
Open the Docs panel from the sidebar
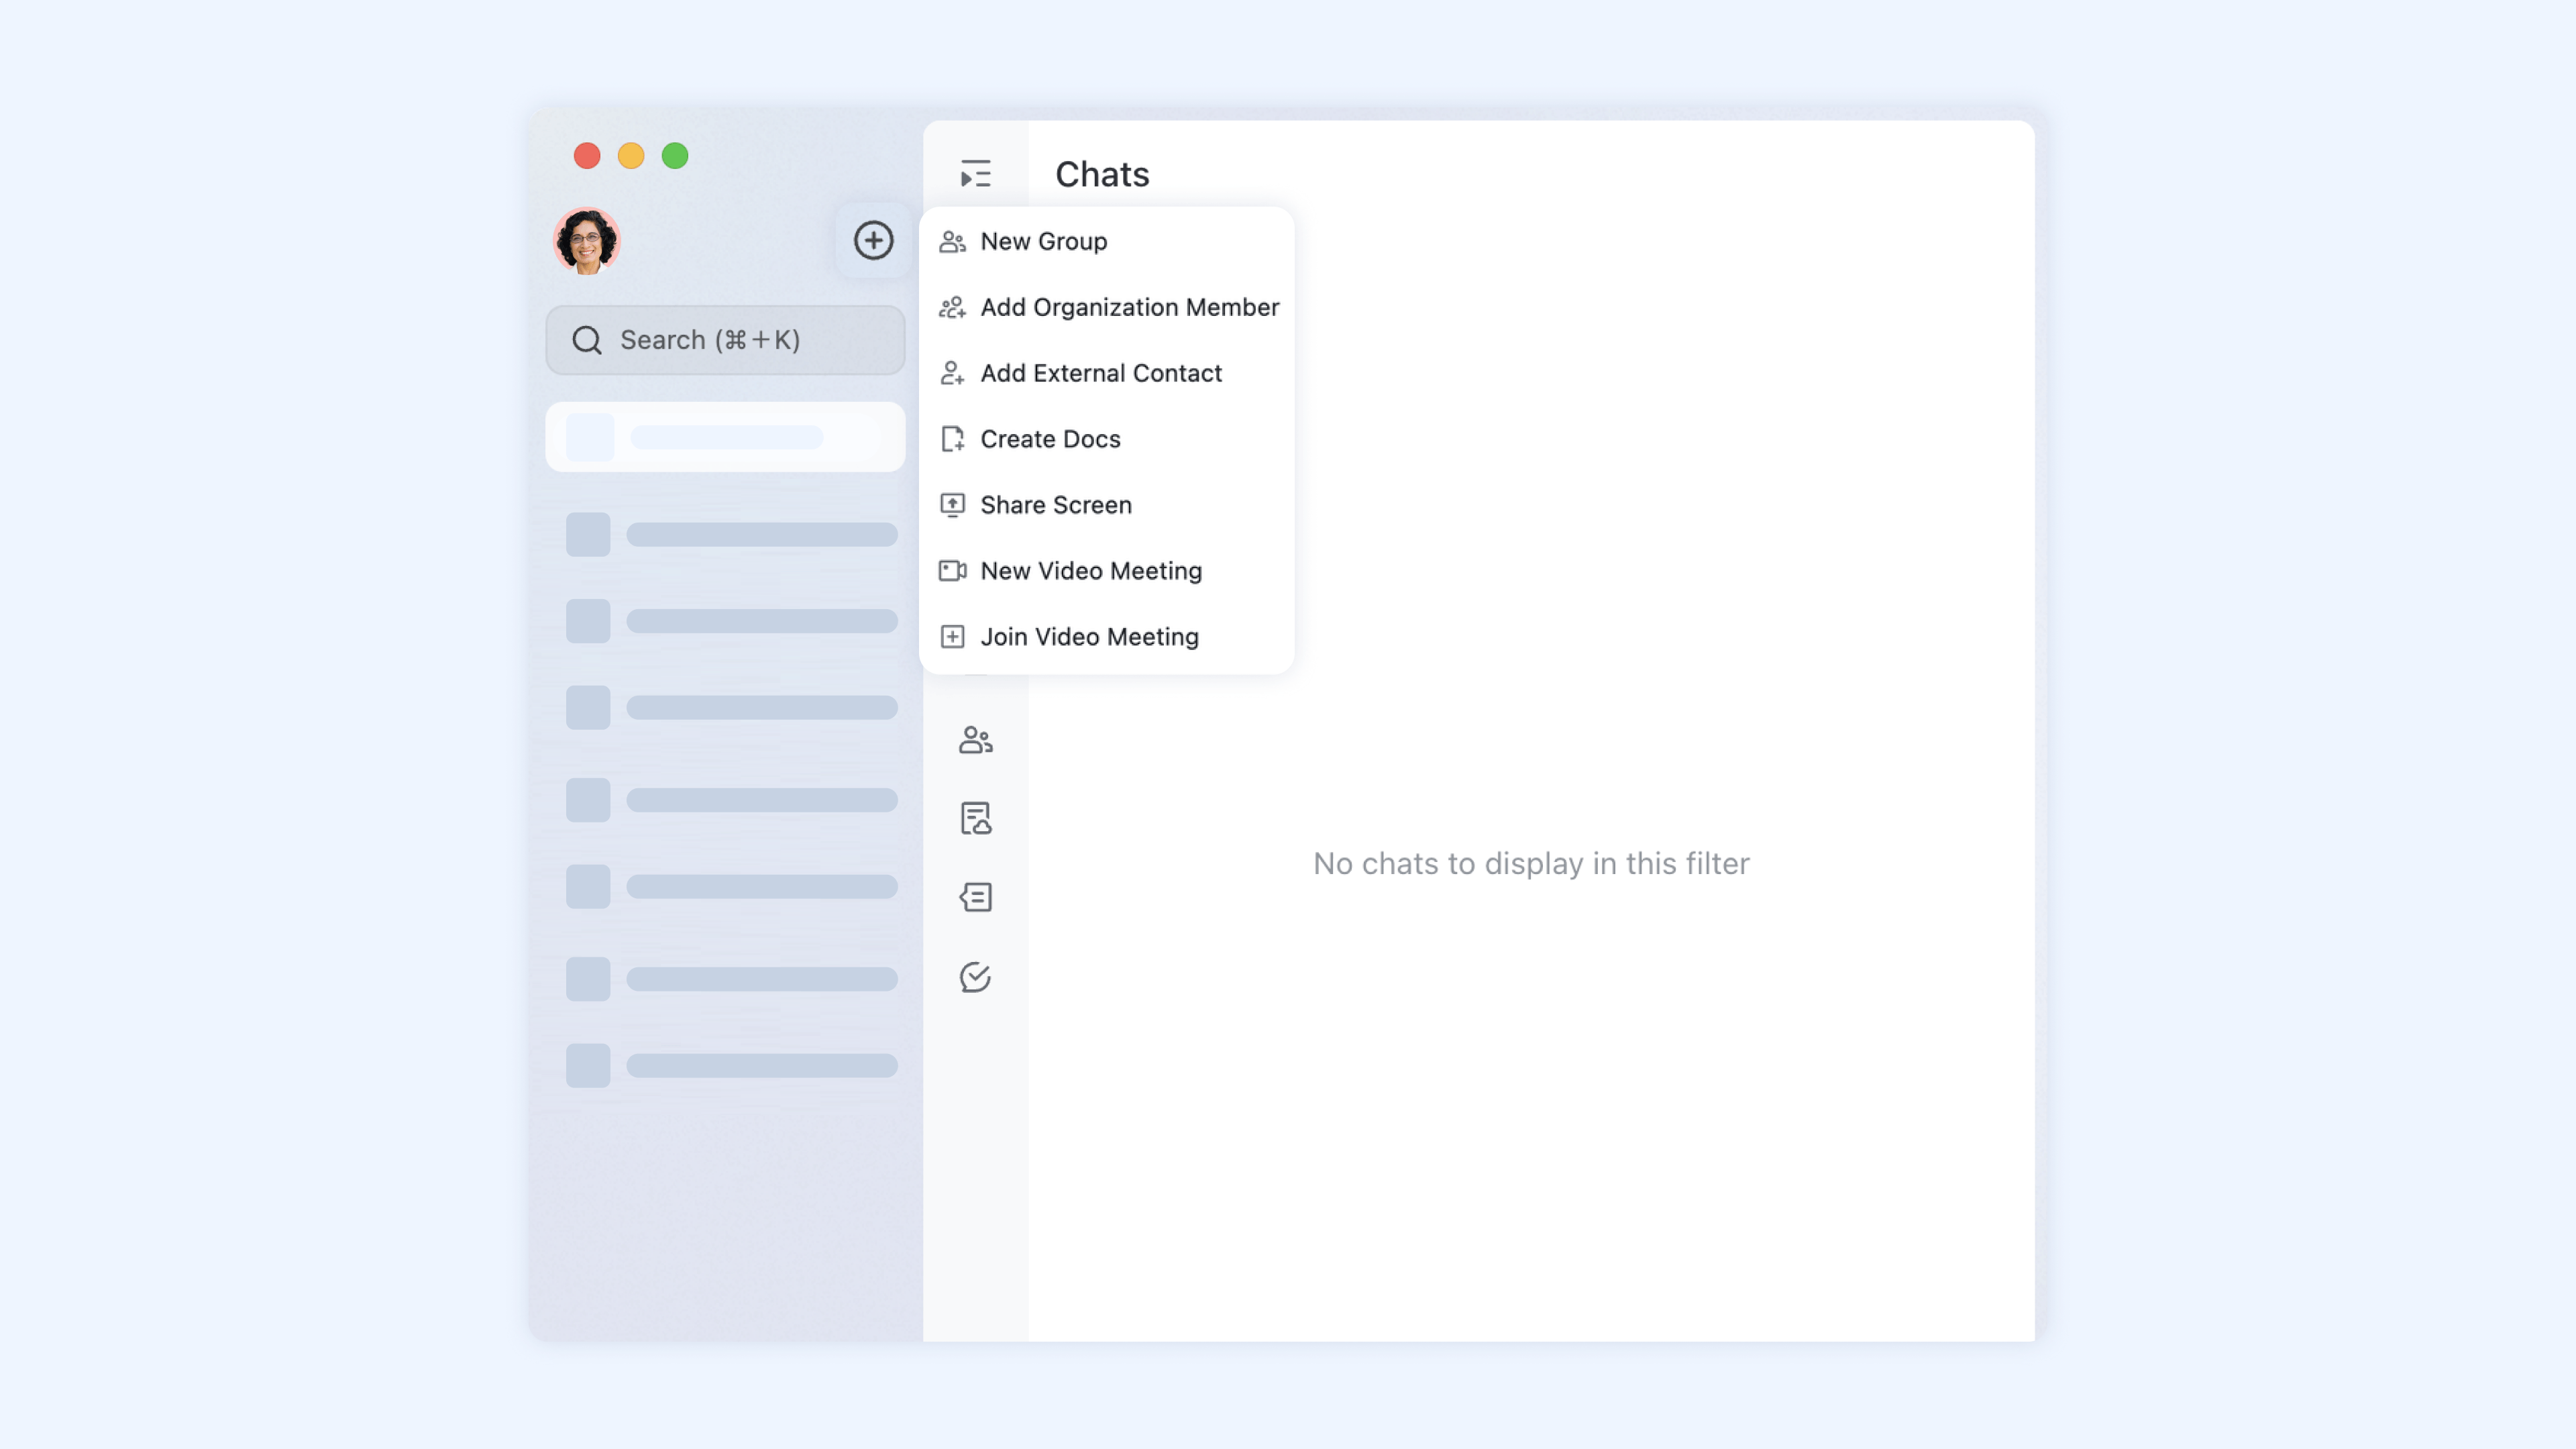[975, 817]
